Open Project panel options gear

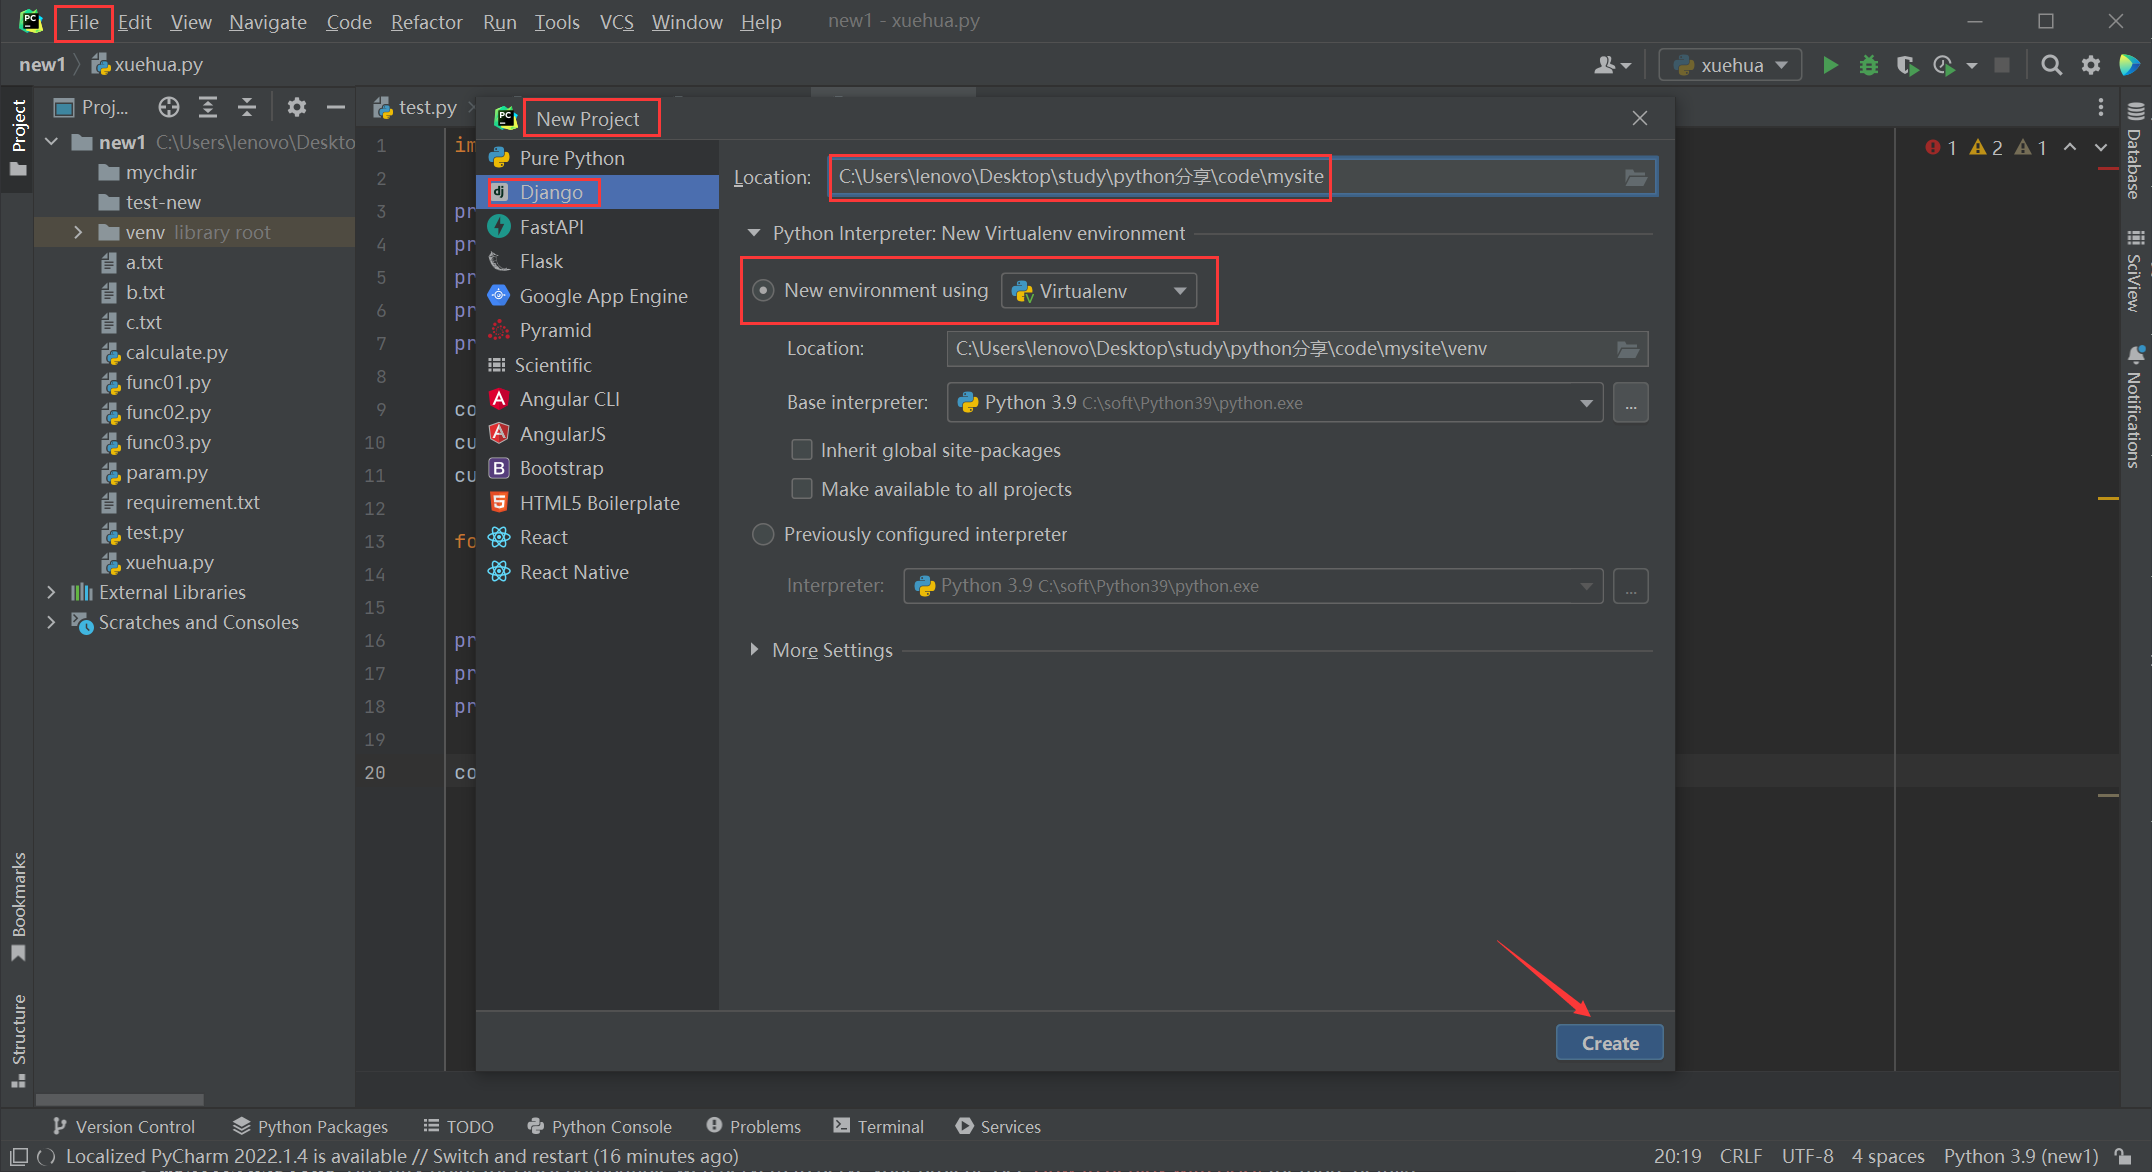point(296,107)
